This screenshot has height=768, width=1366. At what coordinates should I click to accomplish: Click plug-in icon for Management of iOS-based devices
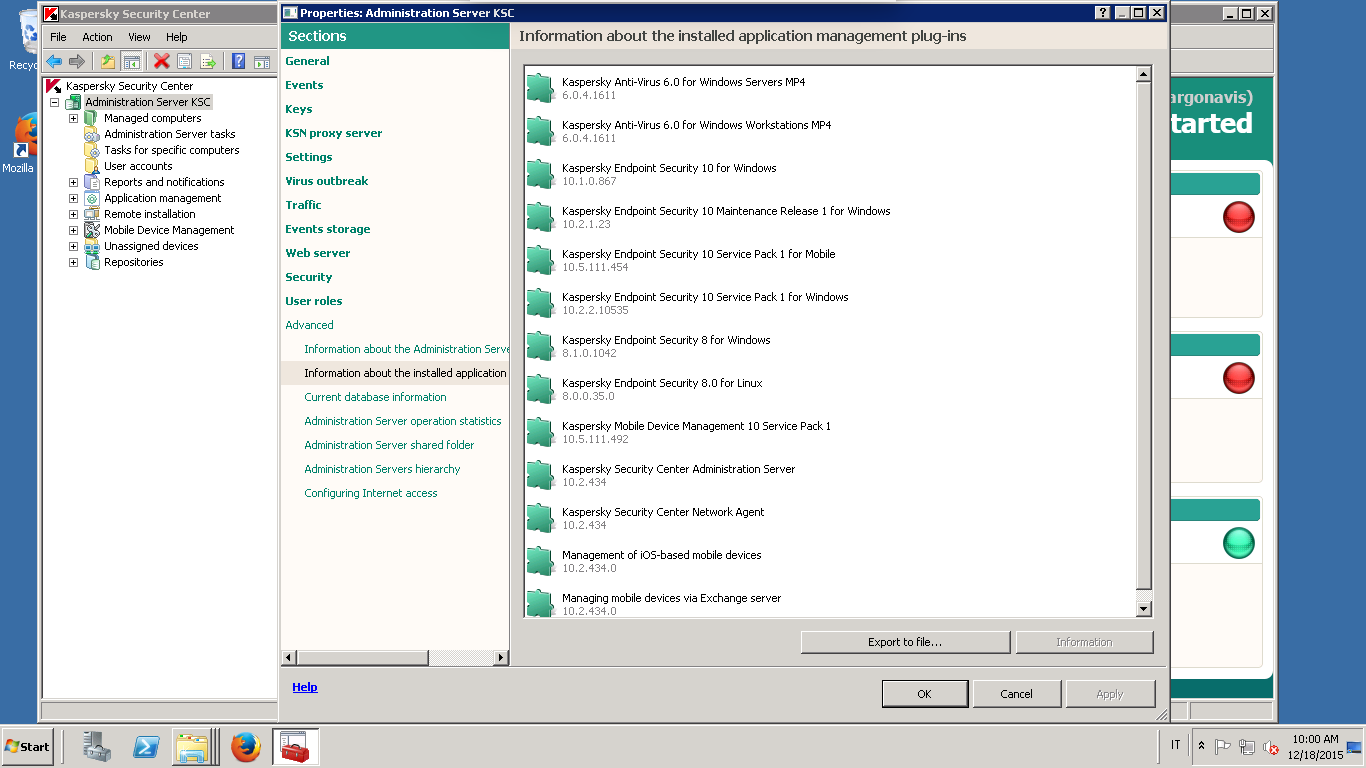point(541,561)
